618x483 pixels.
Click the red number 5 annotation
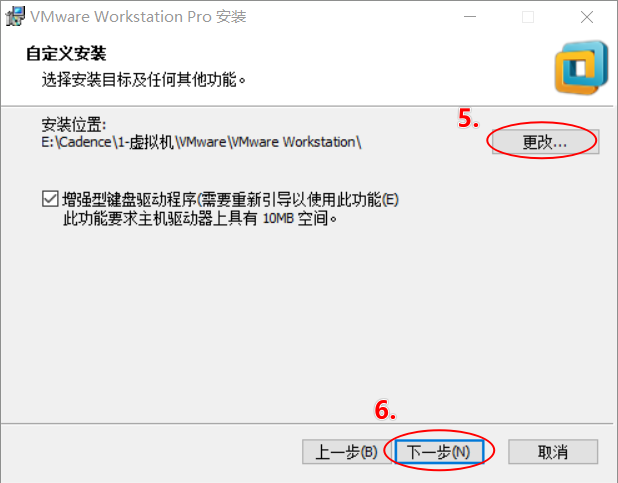pos(468,118)
